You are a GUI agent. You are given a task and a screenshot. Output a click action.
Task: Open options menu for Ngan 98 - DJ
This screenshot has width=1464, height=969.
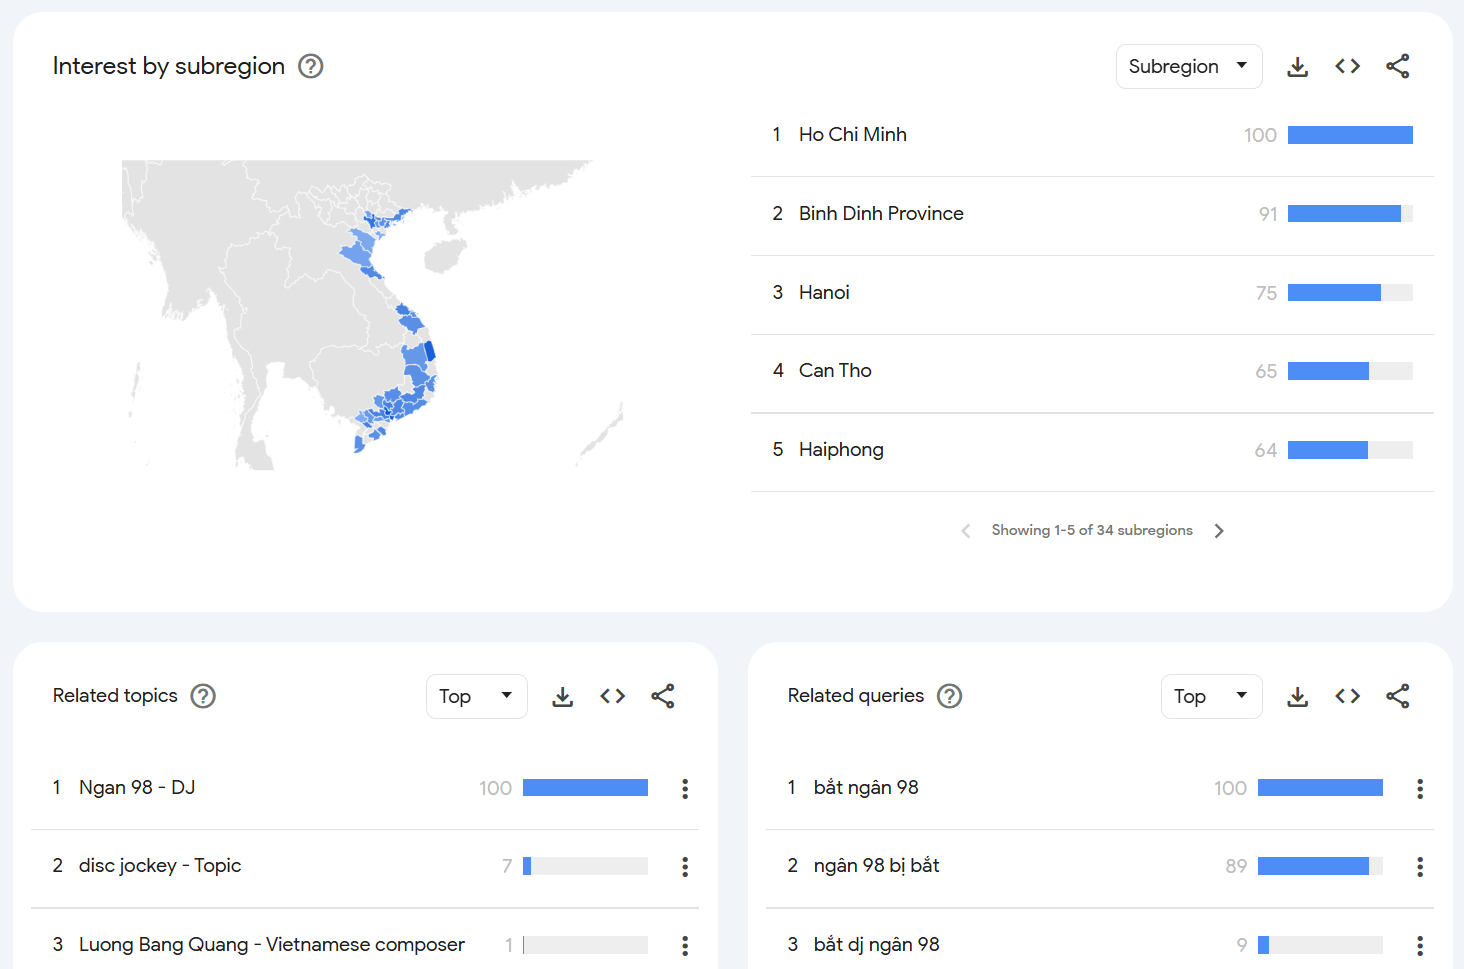pos(685,789)
